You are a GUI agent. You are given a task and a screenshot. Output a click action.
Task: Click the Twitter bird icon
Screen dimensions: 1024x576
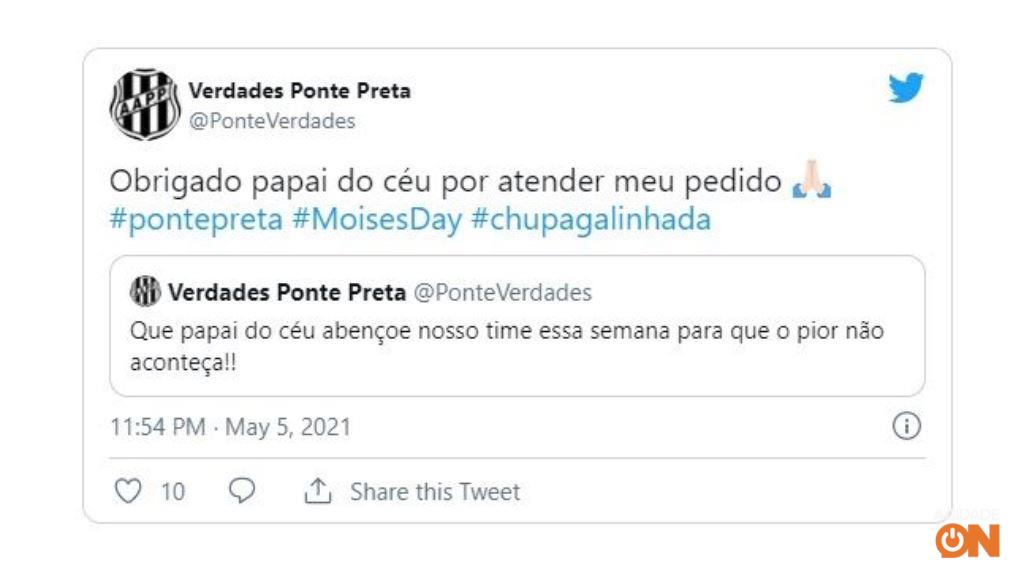click(905, 89)
